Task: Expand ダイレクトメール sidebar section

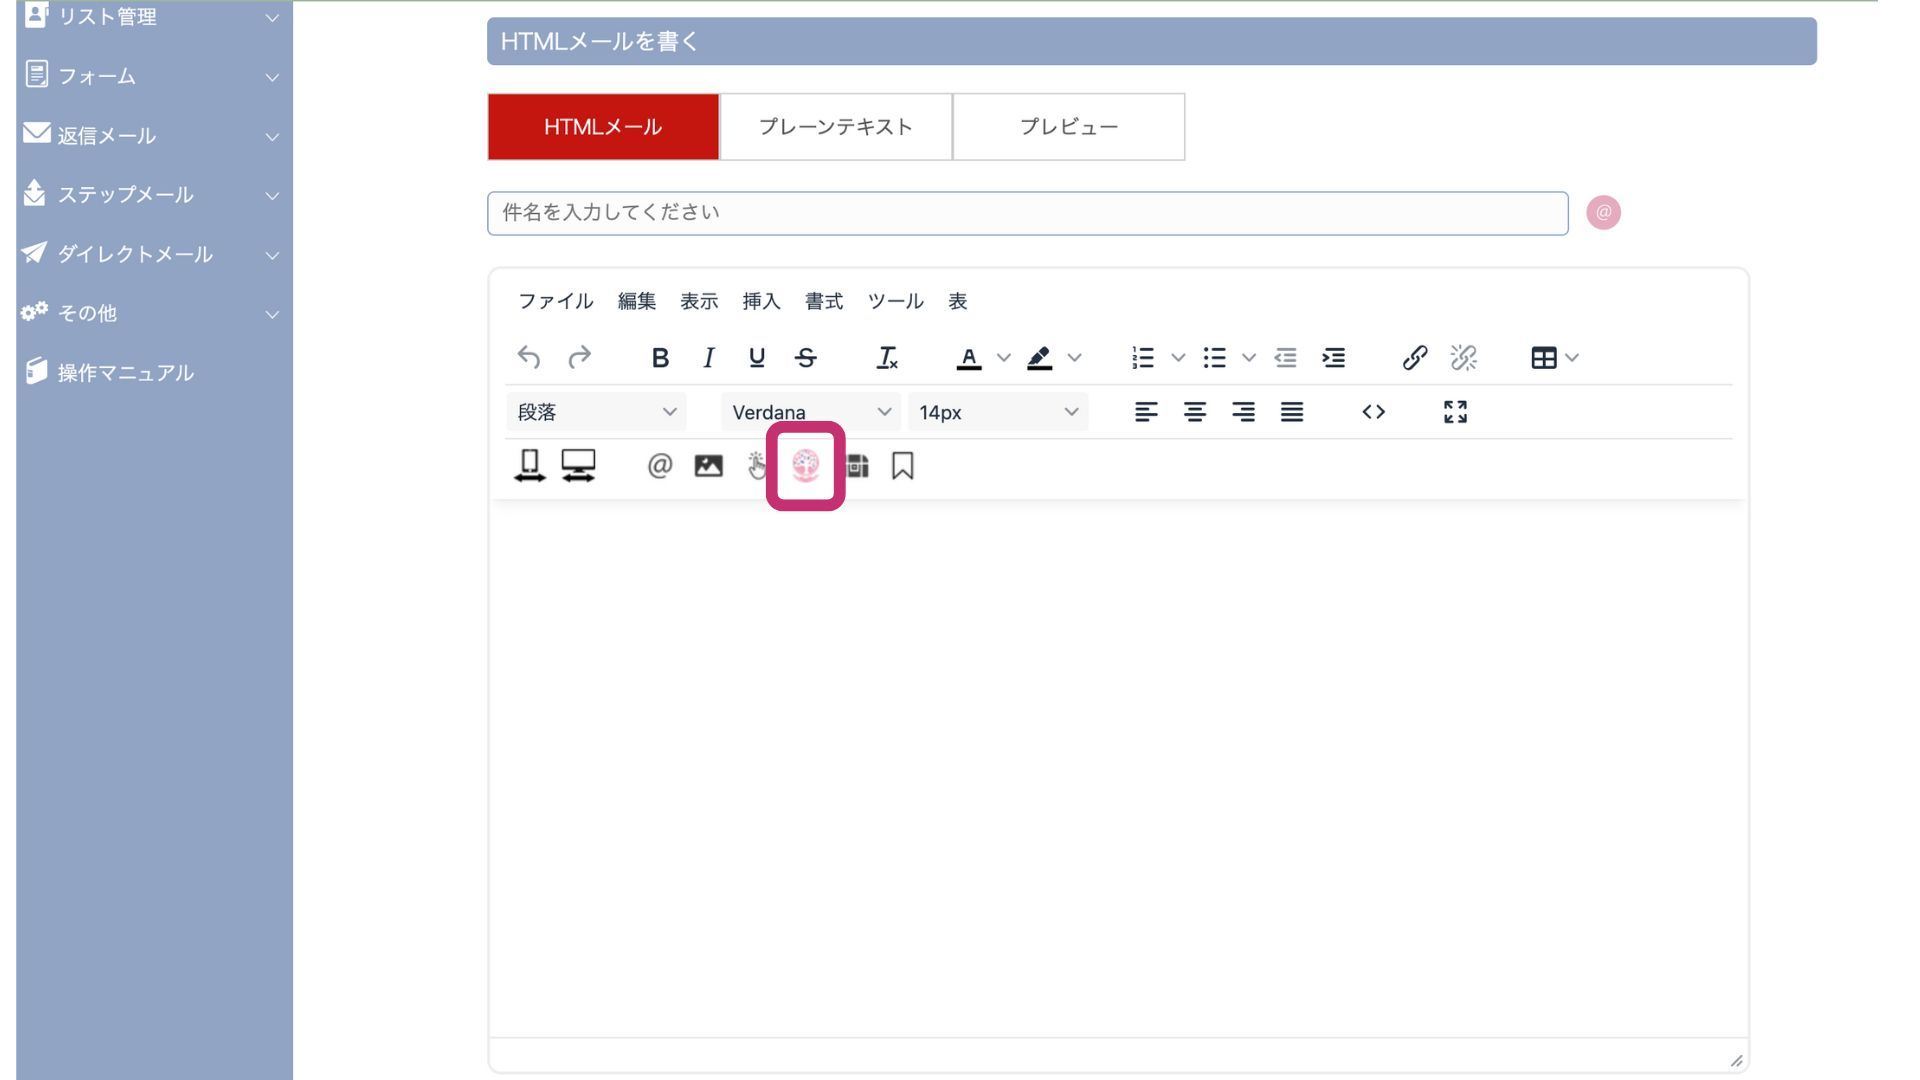Action: [152, 254]
